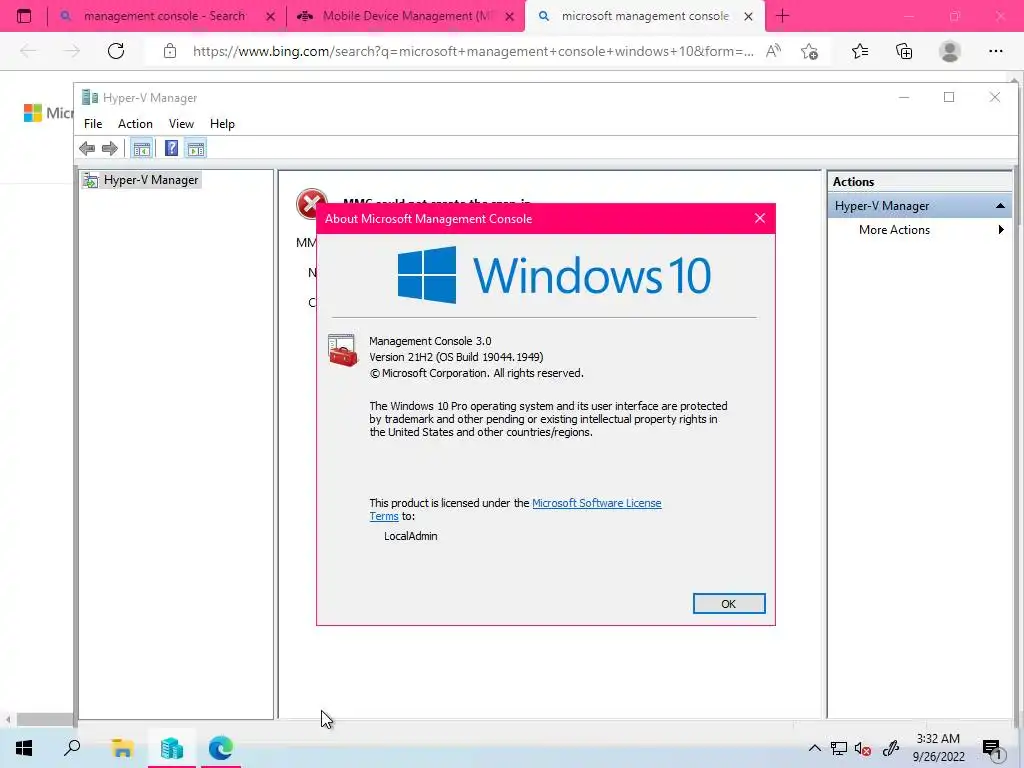Screen dimensions: 1024x768
Task: Toggle Read aloud icon in address bar
Action: [x=773, y=51]
